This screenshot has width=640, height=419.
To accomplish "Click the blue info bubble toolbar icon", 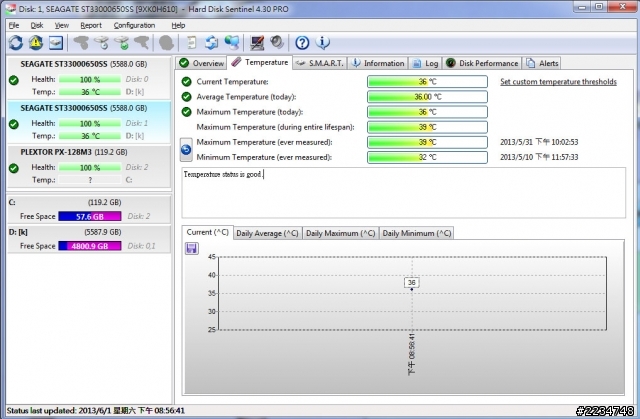I will point(322,42).
